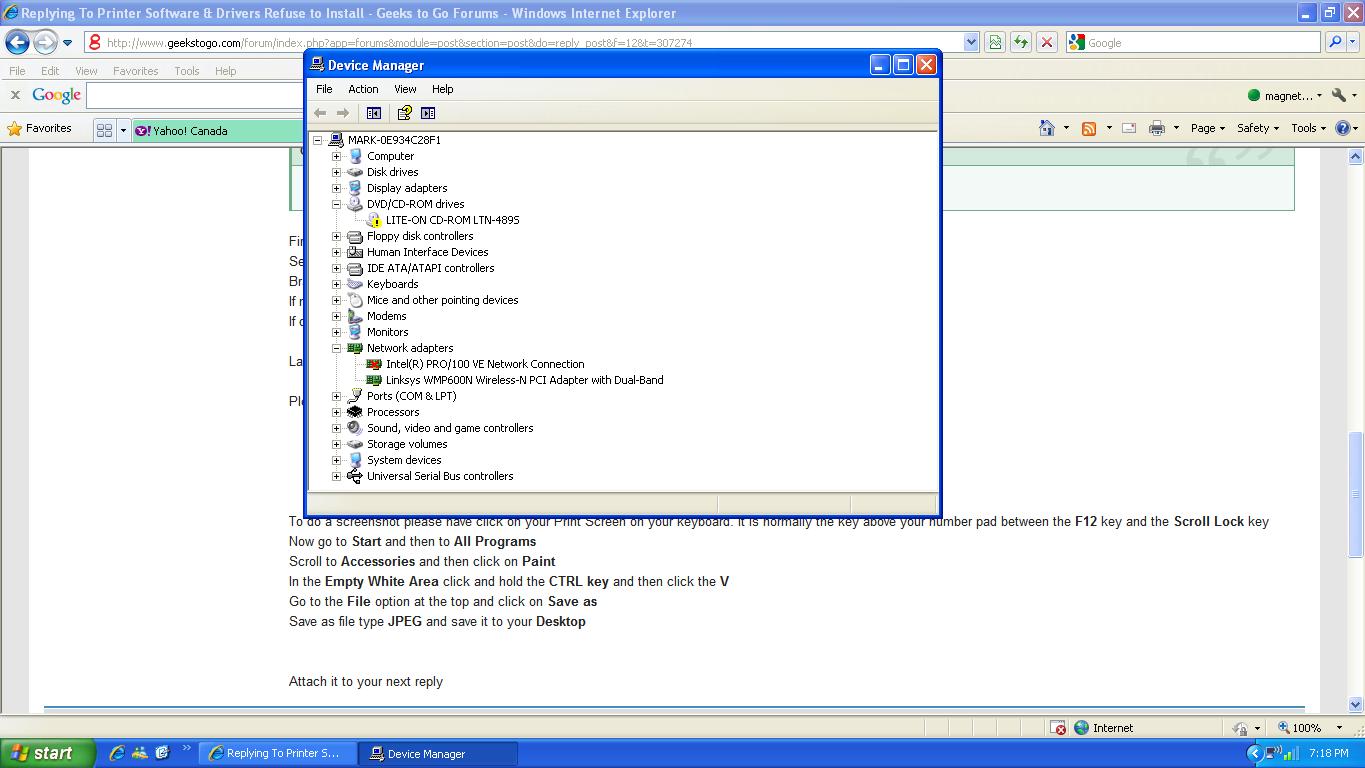
Task: Open the Help menu in Device Manager
Action: click(x=442, y=89)
